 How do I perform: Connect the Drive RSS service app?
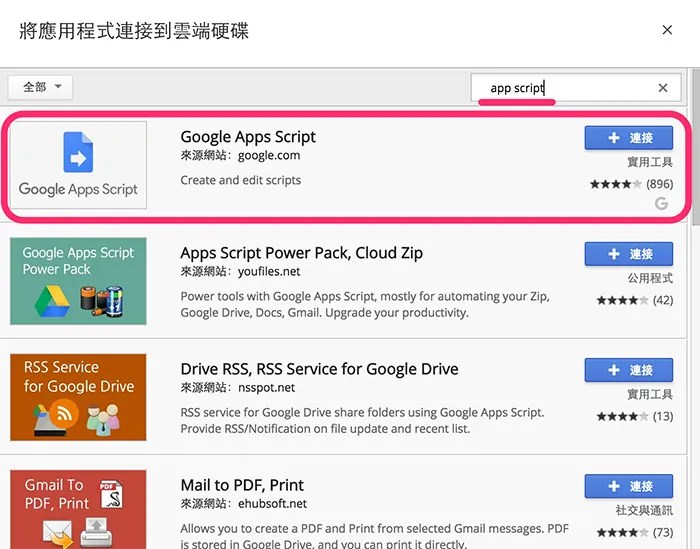[629, 370]
